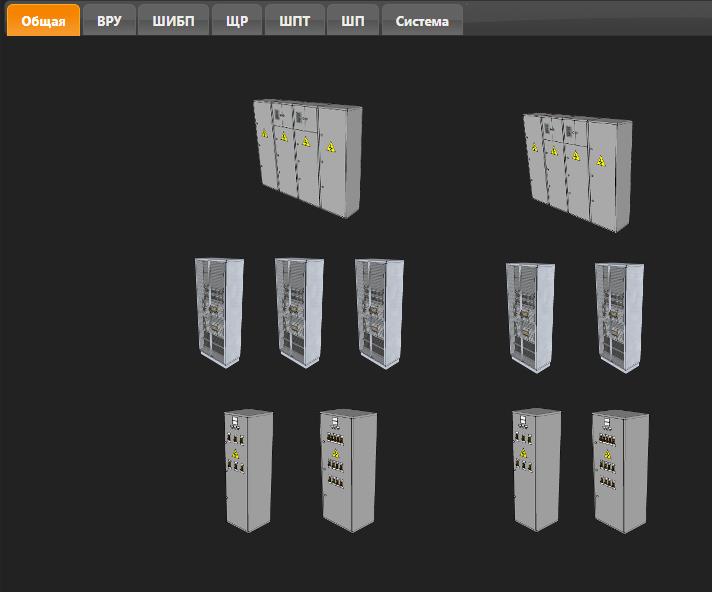Switch to the Система tab

pos(422,20)
